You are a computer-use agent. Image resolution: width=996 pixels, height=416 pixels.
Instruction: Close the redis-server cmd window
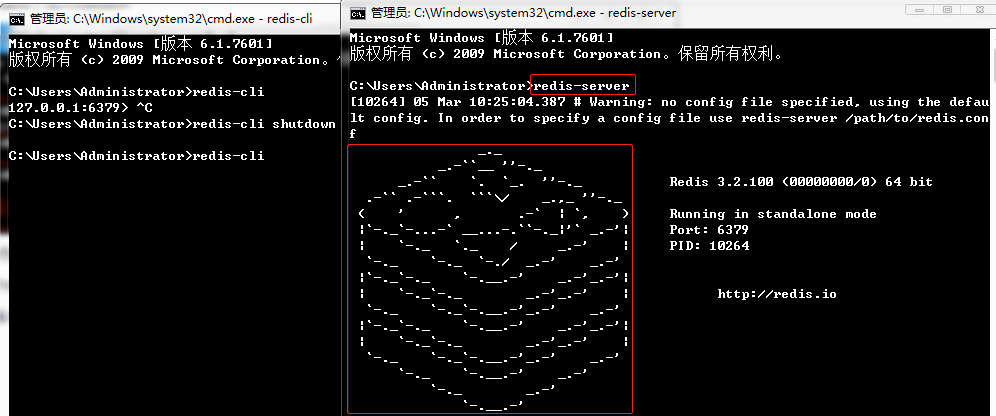coord(979,10)
